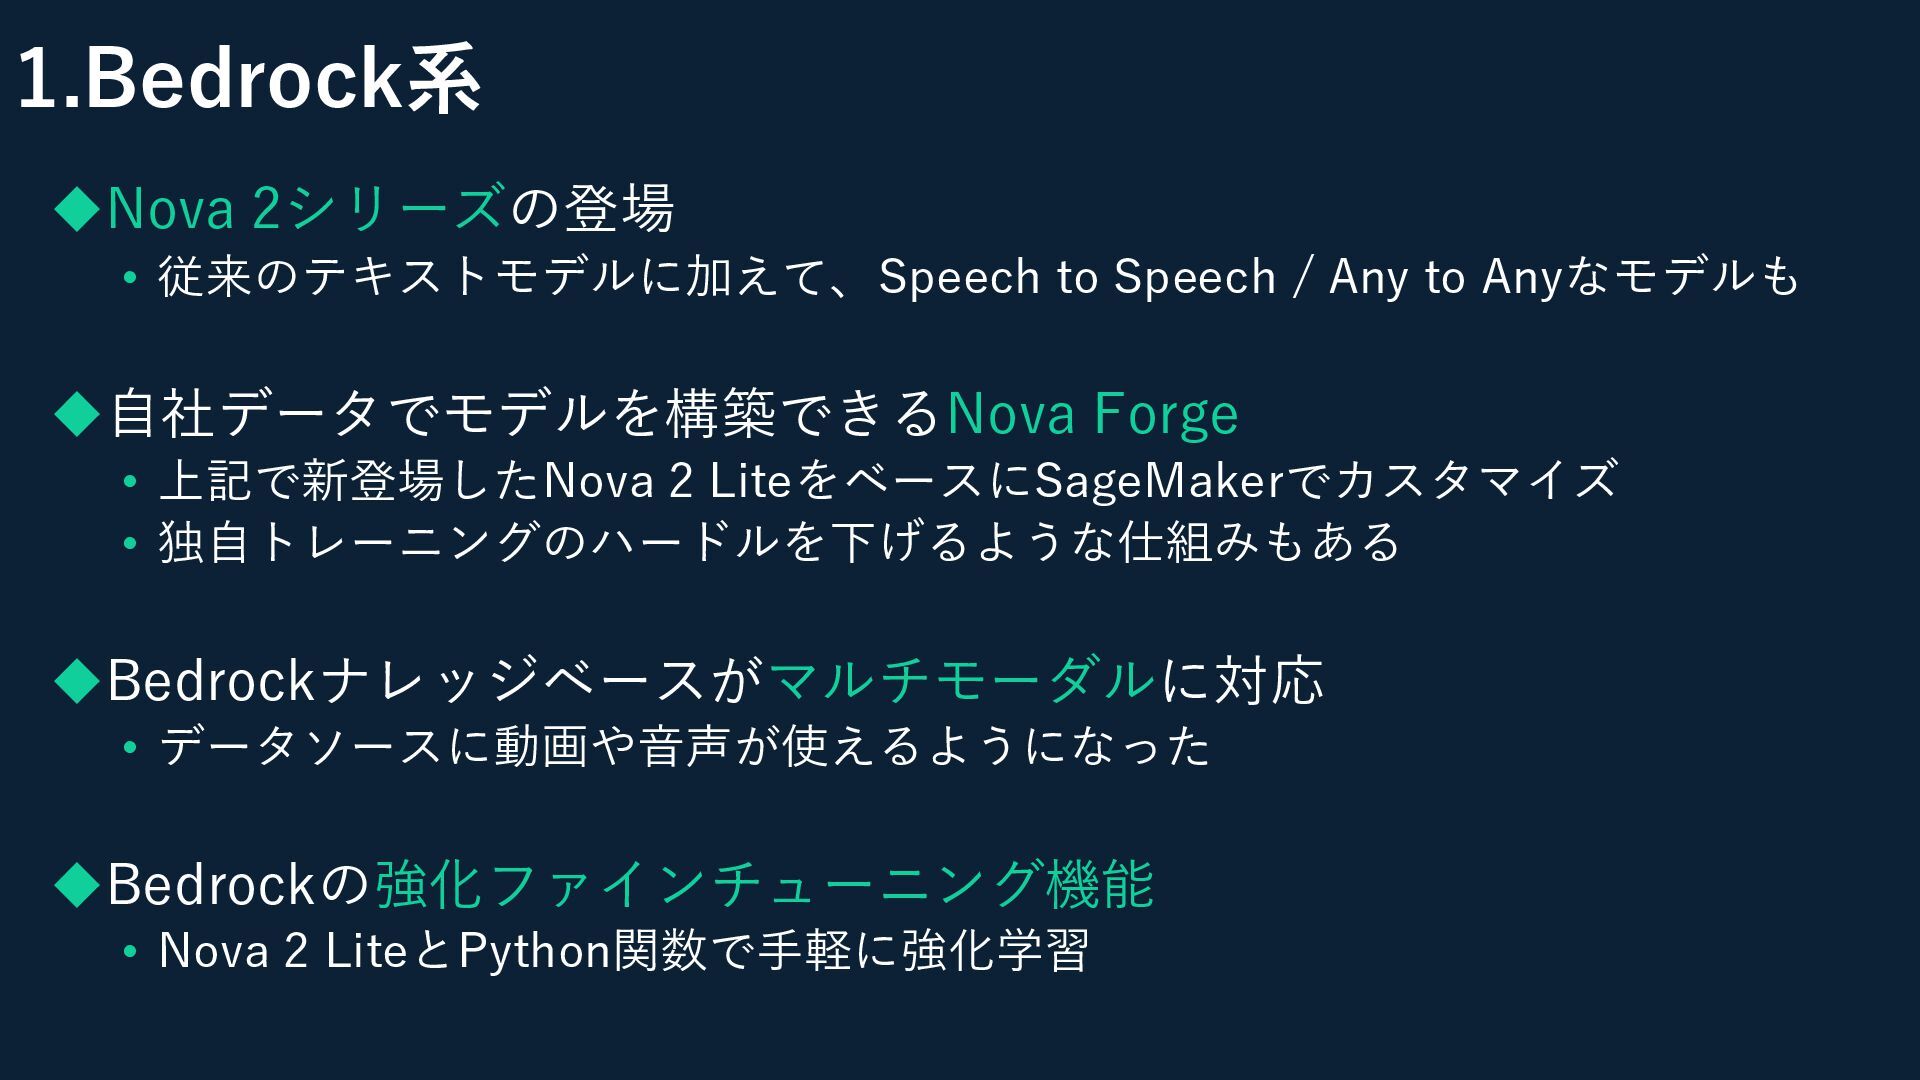The image size is (1920, 1080).
Task: Click the dot bullet before Nova 2 LiteとPython
Action: point(129,951)
